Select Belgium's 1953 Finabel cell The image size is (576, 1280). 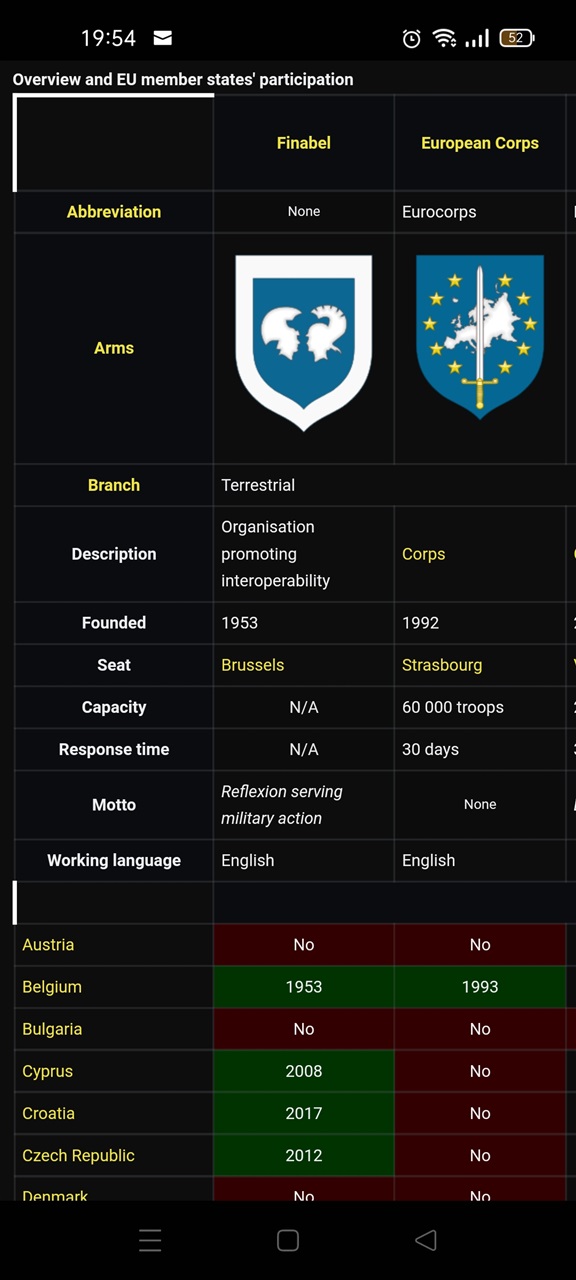pos(303,987)
